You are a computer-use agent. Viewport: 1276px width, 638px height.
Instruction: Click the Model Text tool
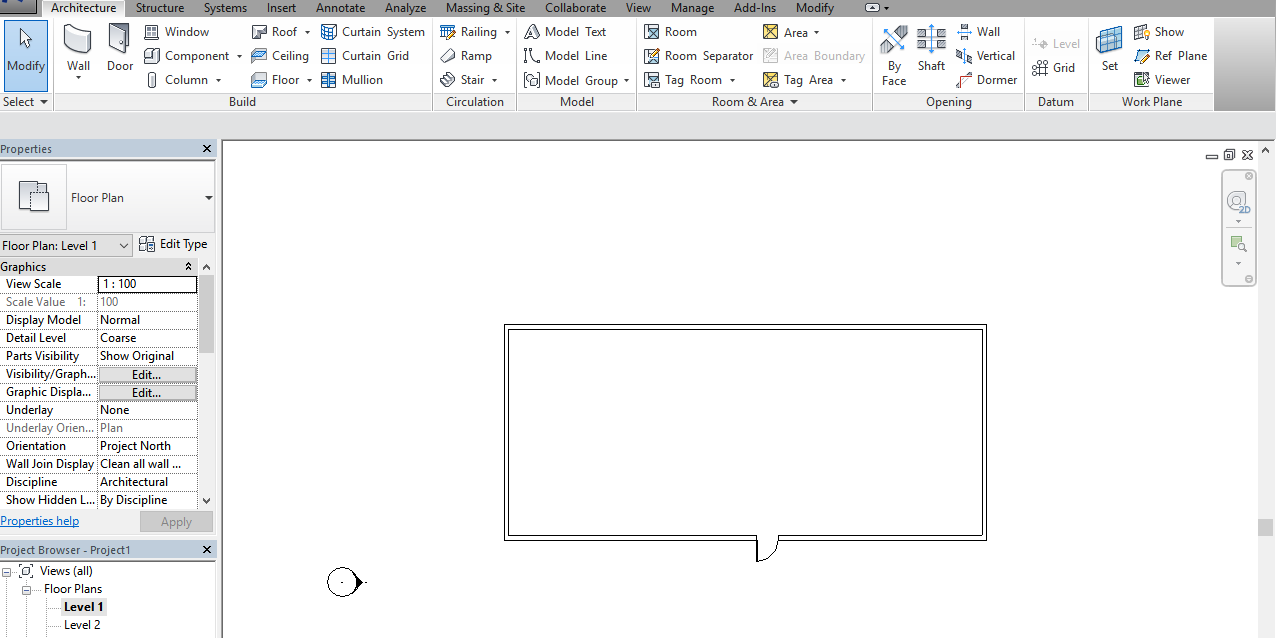(565, 32)
